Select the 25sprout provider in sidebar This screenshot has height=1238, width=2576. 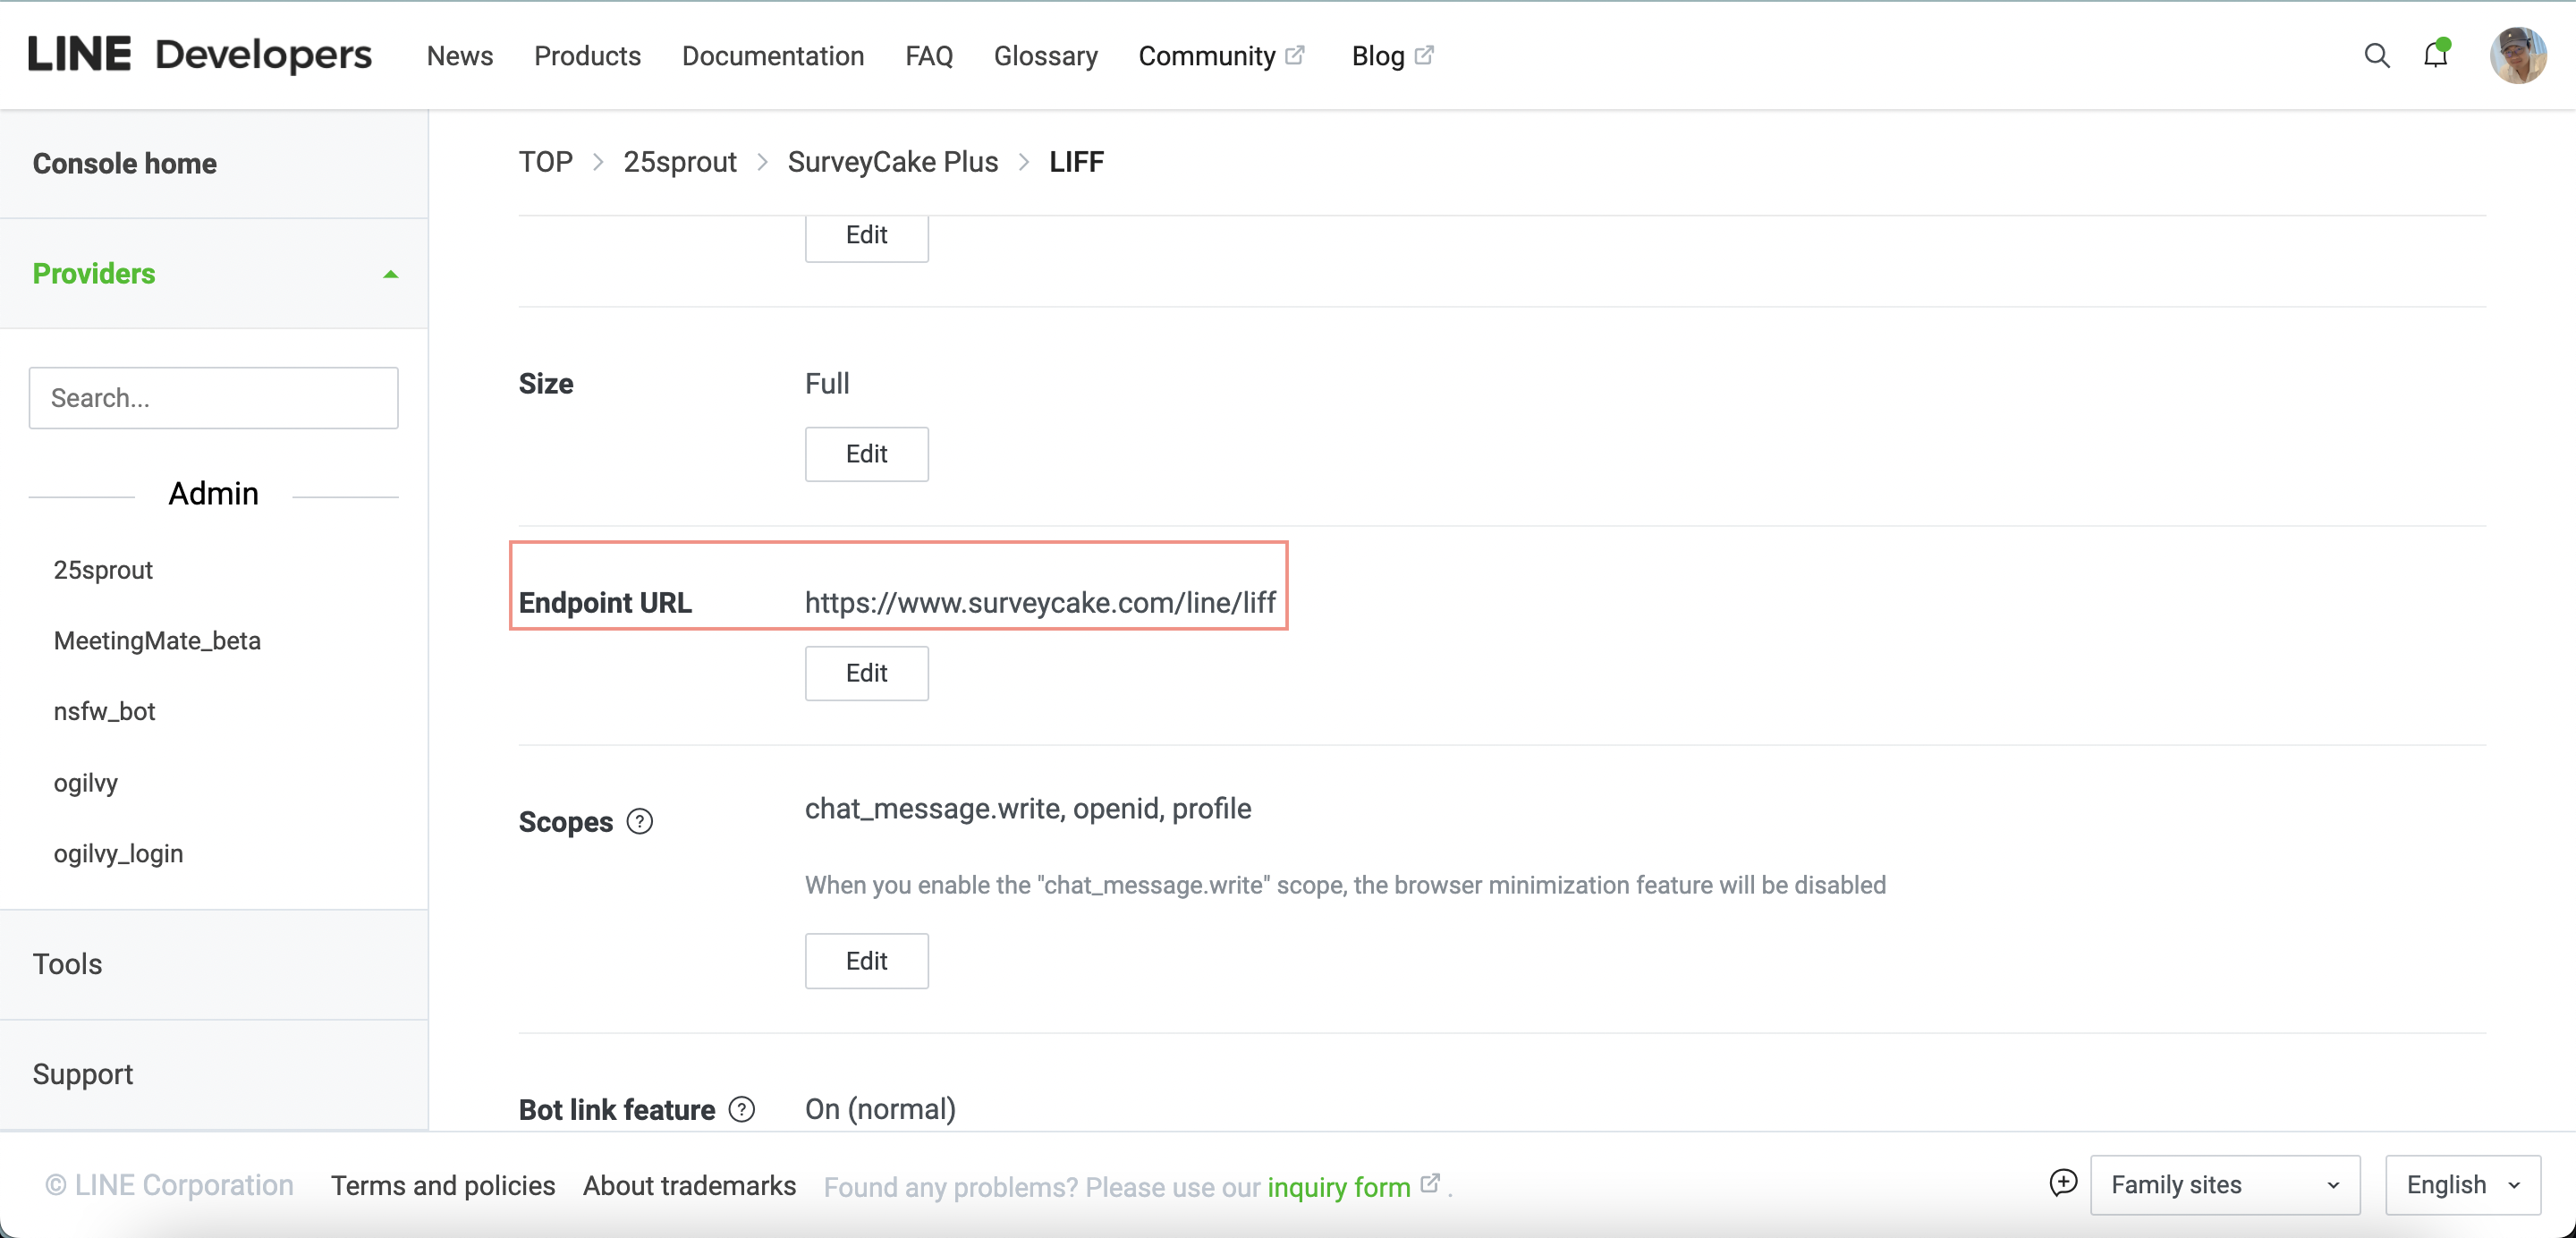pos(103,570)
